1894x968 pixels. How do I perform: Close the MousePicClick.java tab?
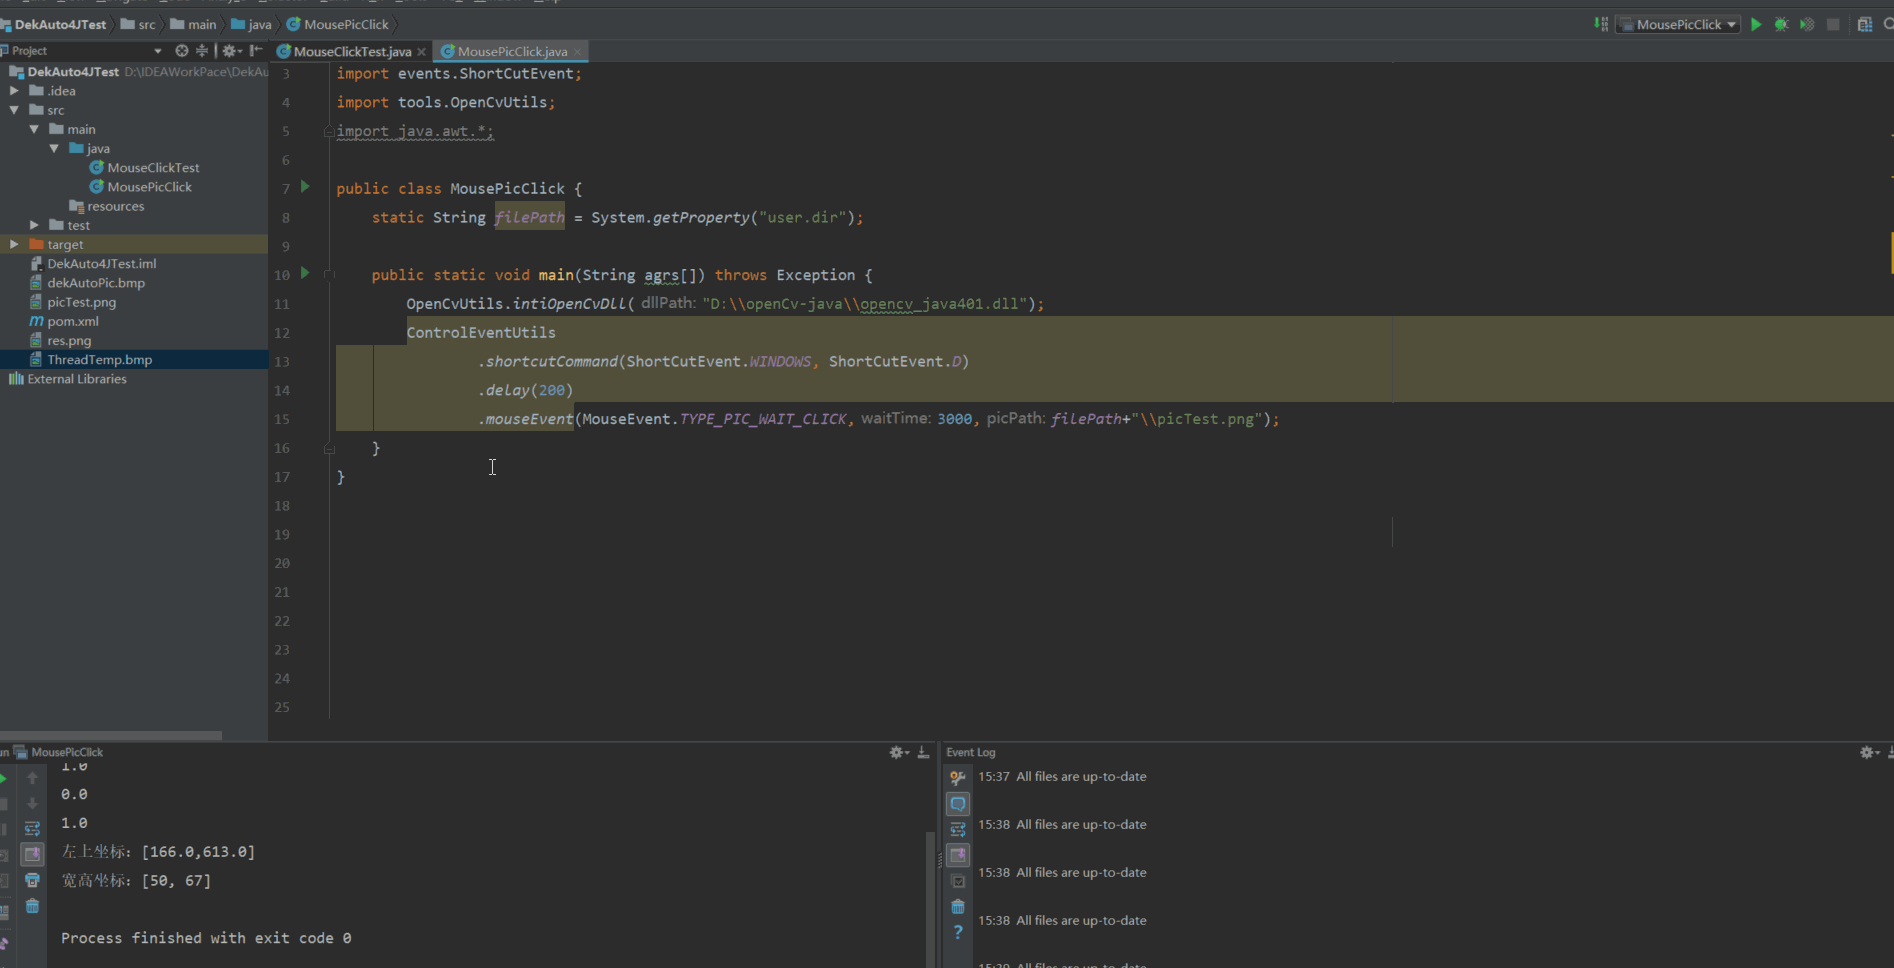(577, 51)
